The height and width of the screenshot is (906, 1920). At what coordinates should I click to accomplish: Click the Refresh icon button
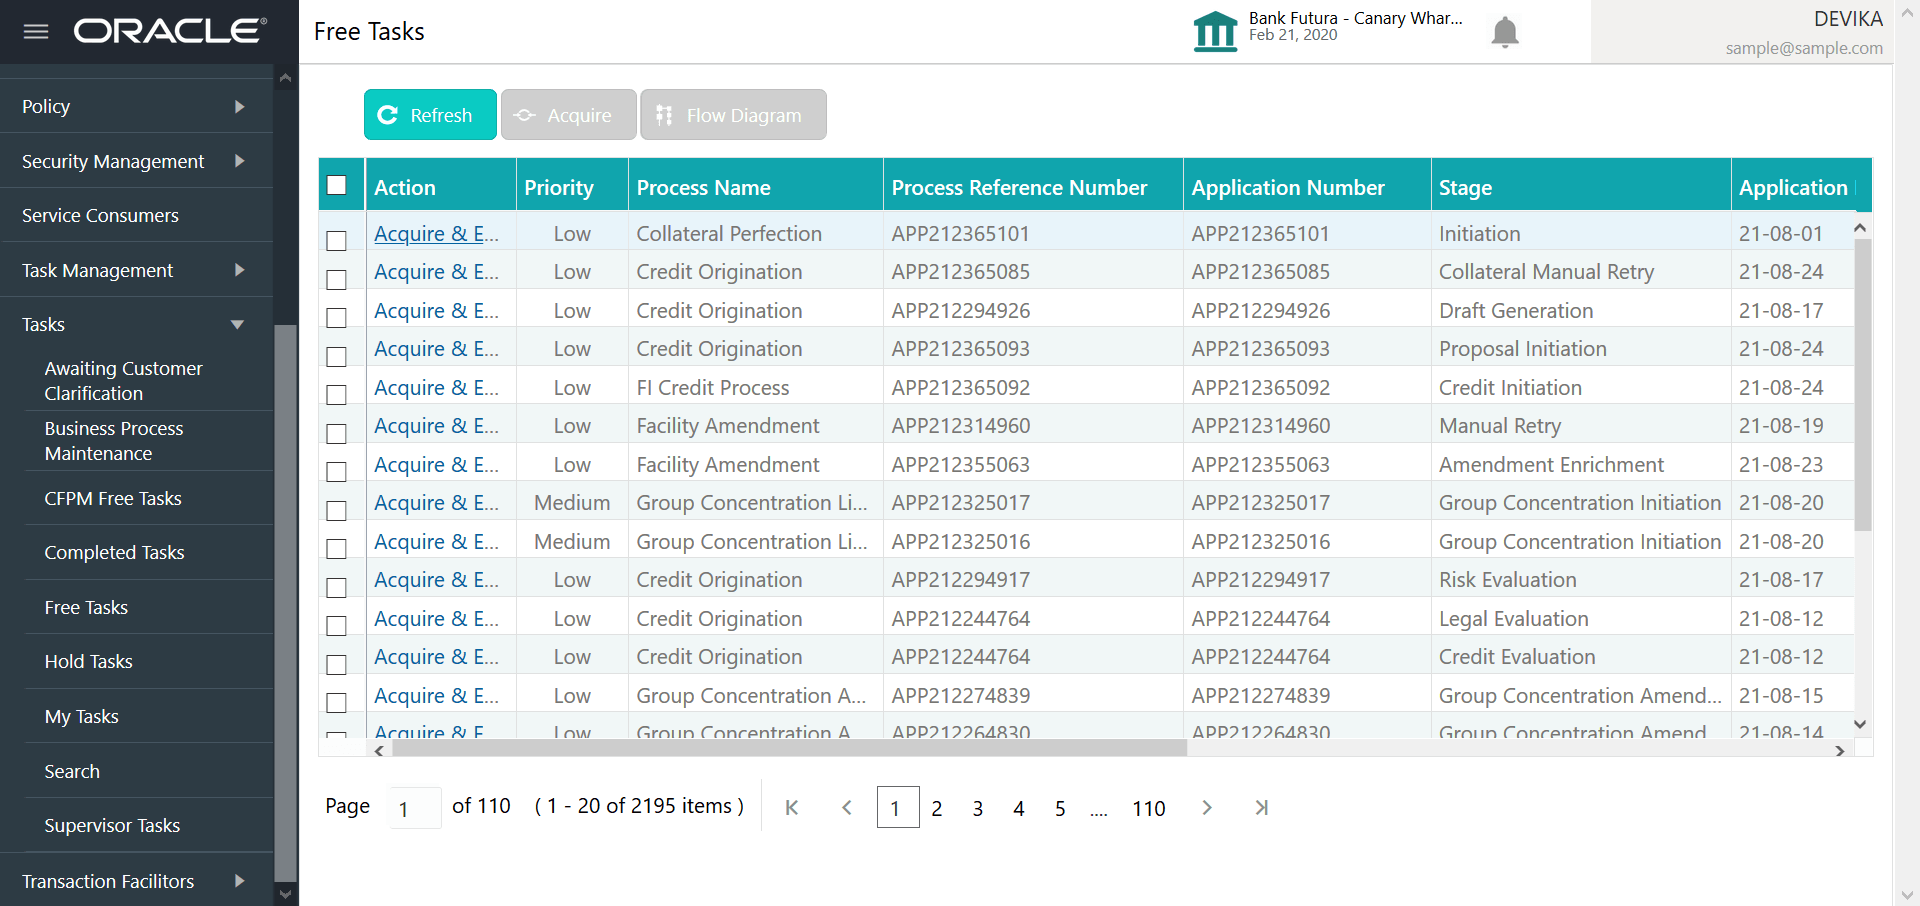[387, 114]
